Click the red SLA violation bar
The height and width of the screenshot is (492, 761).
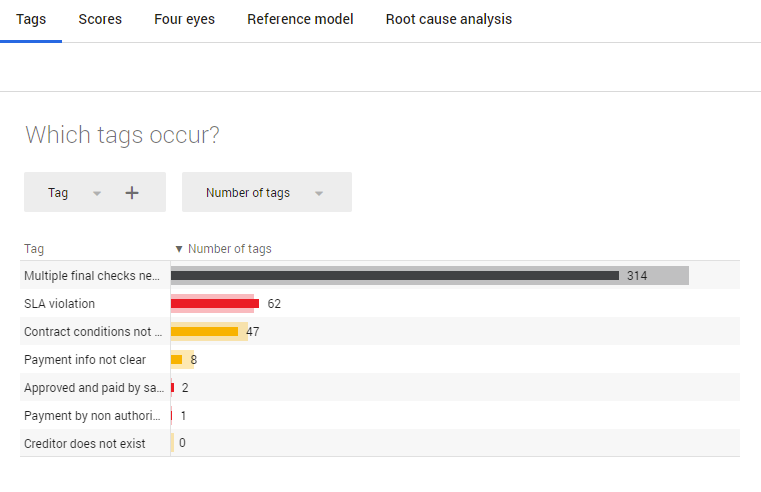coord(215,303)
